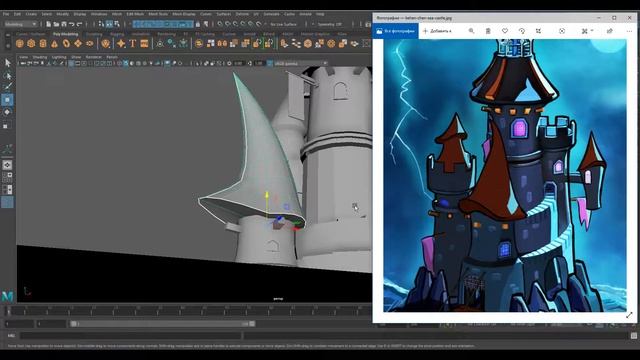Click the time slider ruler

coord(190,311)
